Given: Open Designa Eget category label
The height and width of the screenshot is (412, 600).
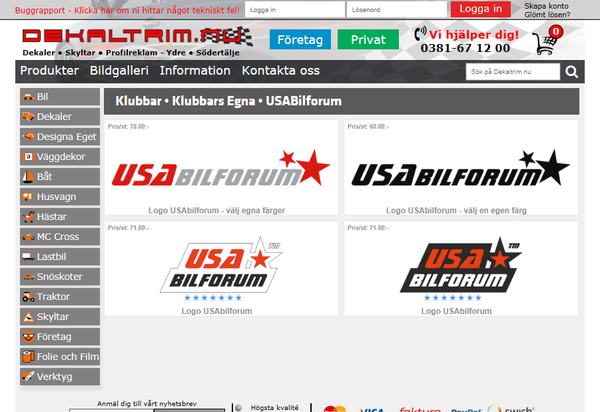Looking at the screenshot, I should [x=67, y=137].
